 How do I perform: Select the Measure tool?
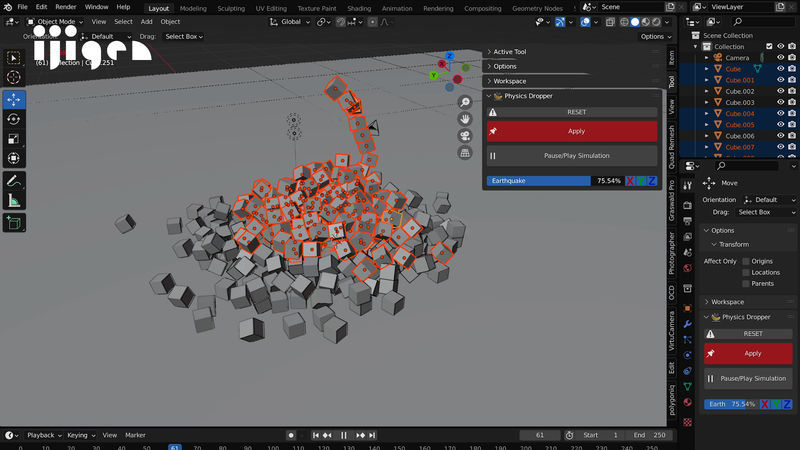14,201
